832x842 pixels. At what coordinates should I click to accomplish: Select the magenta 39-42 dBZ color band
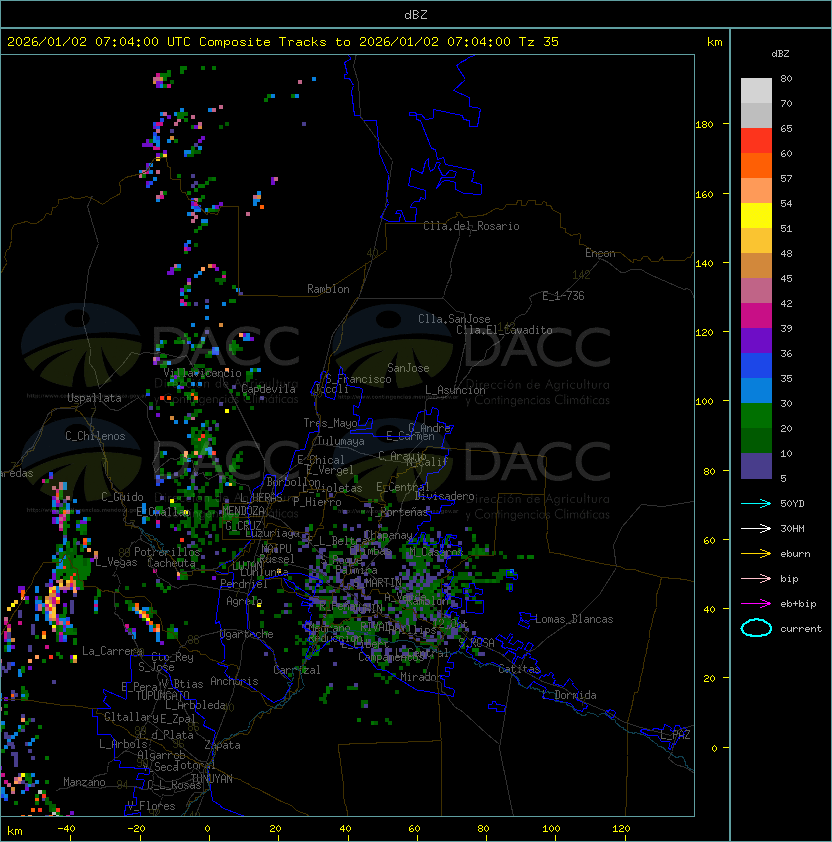point(756,316)
